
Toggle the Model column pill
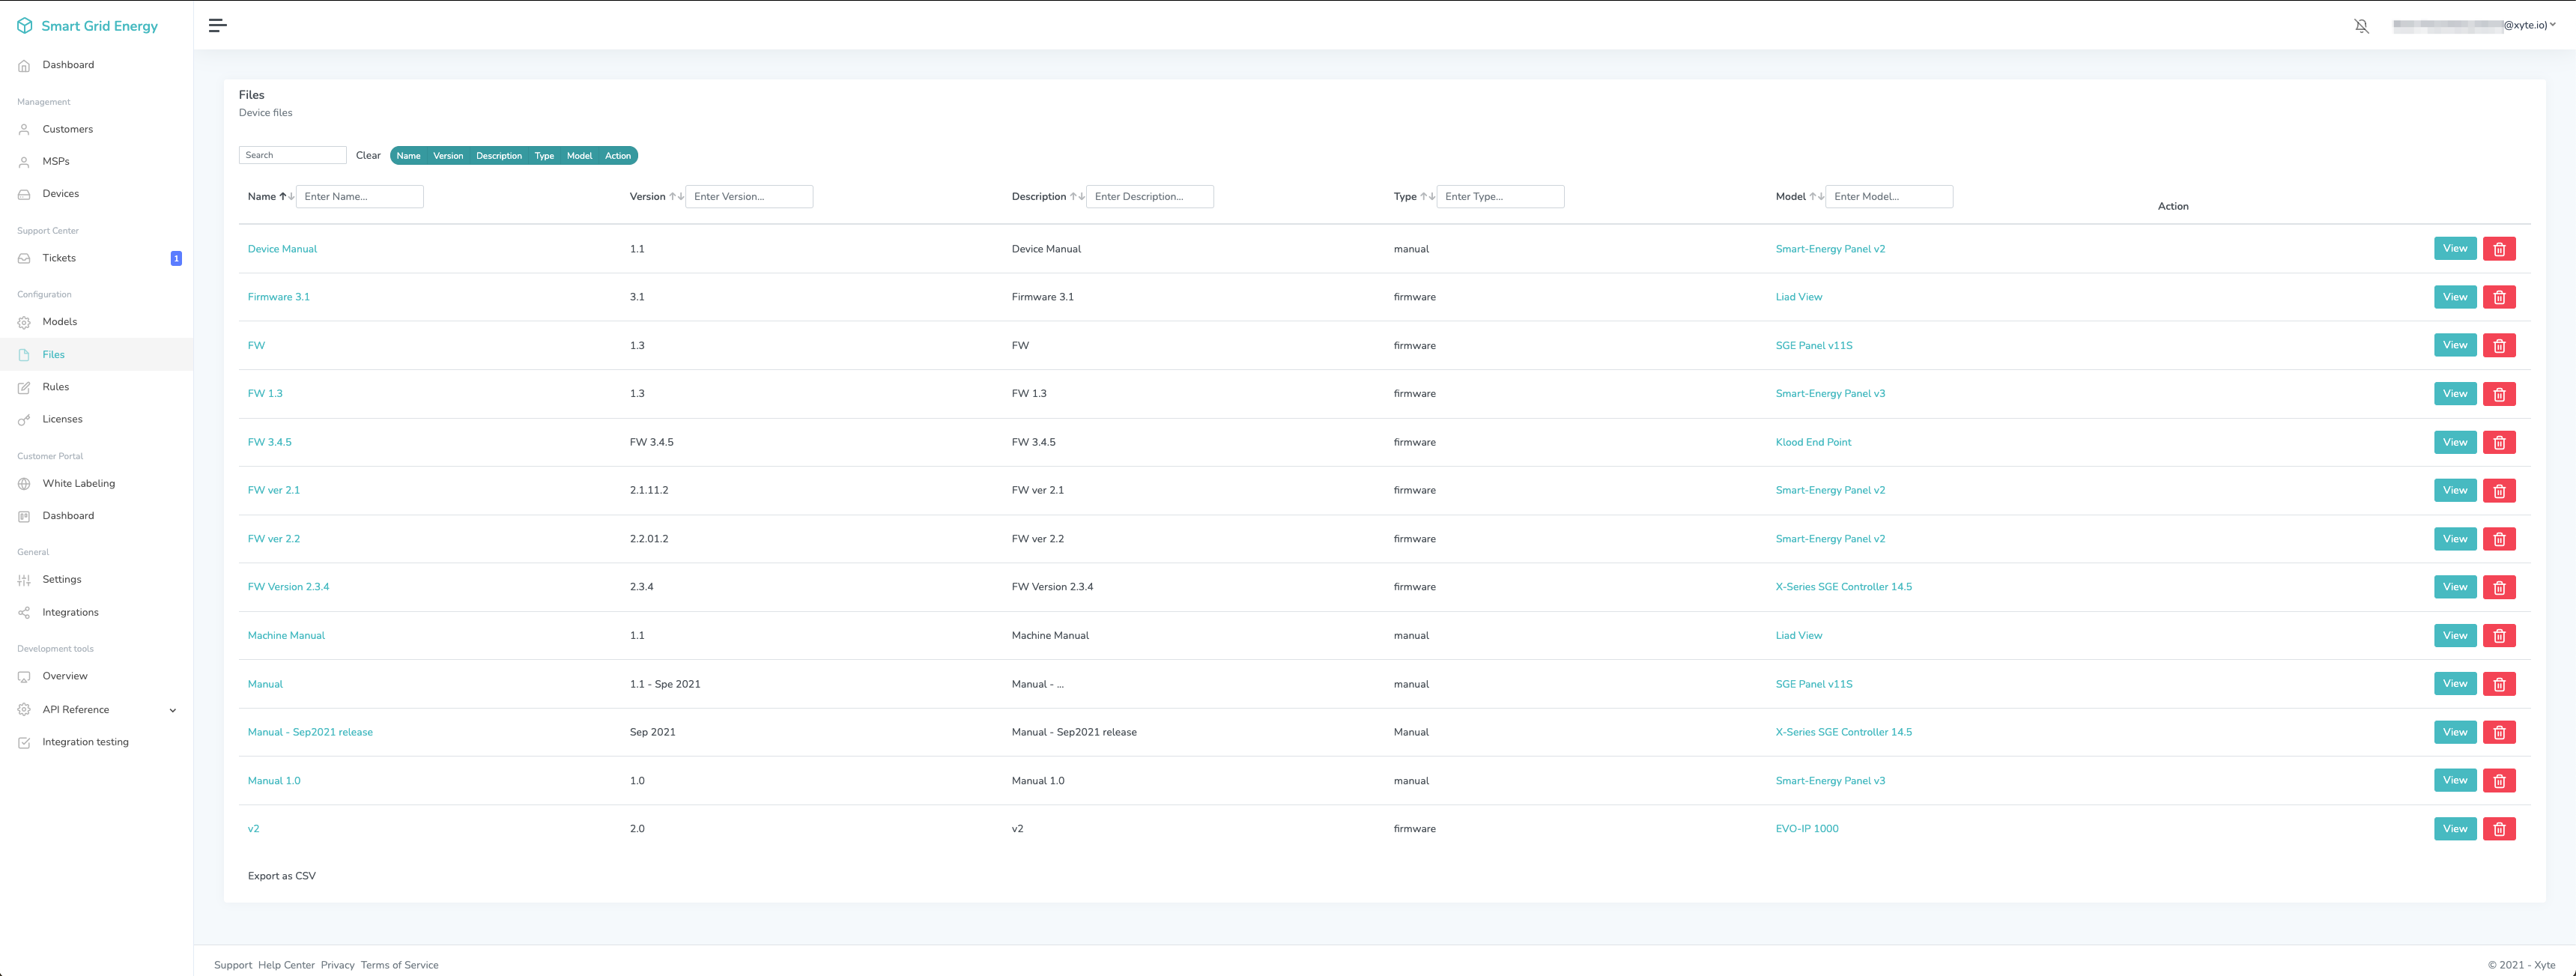579,156
